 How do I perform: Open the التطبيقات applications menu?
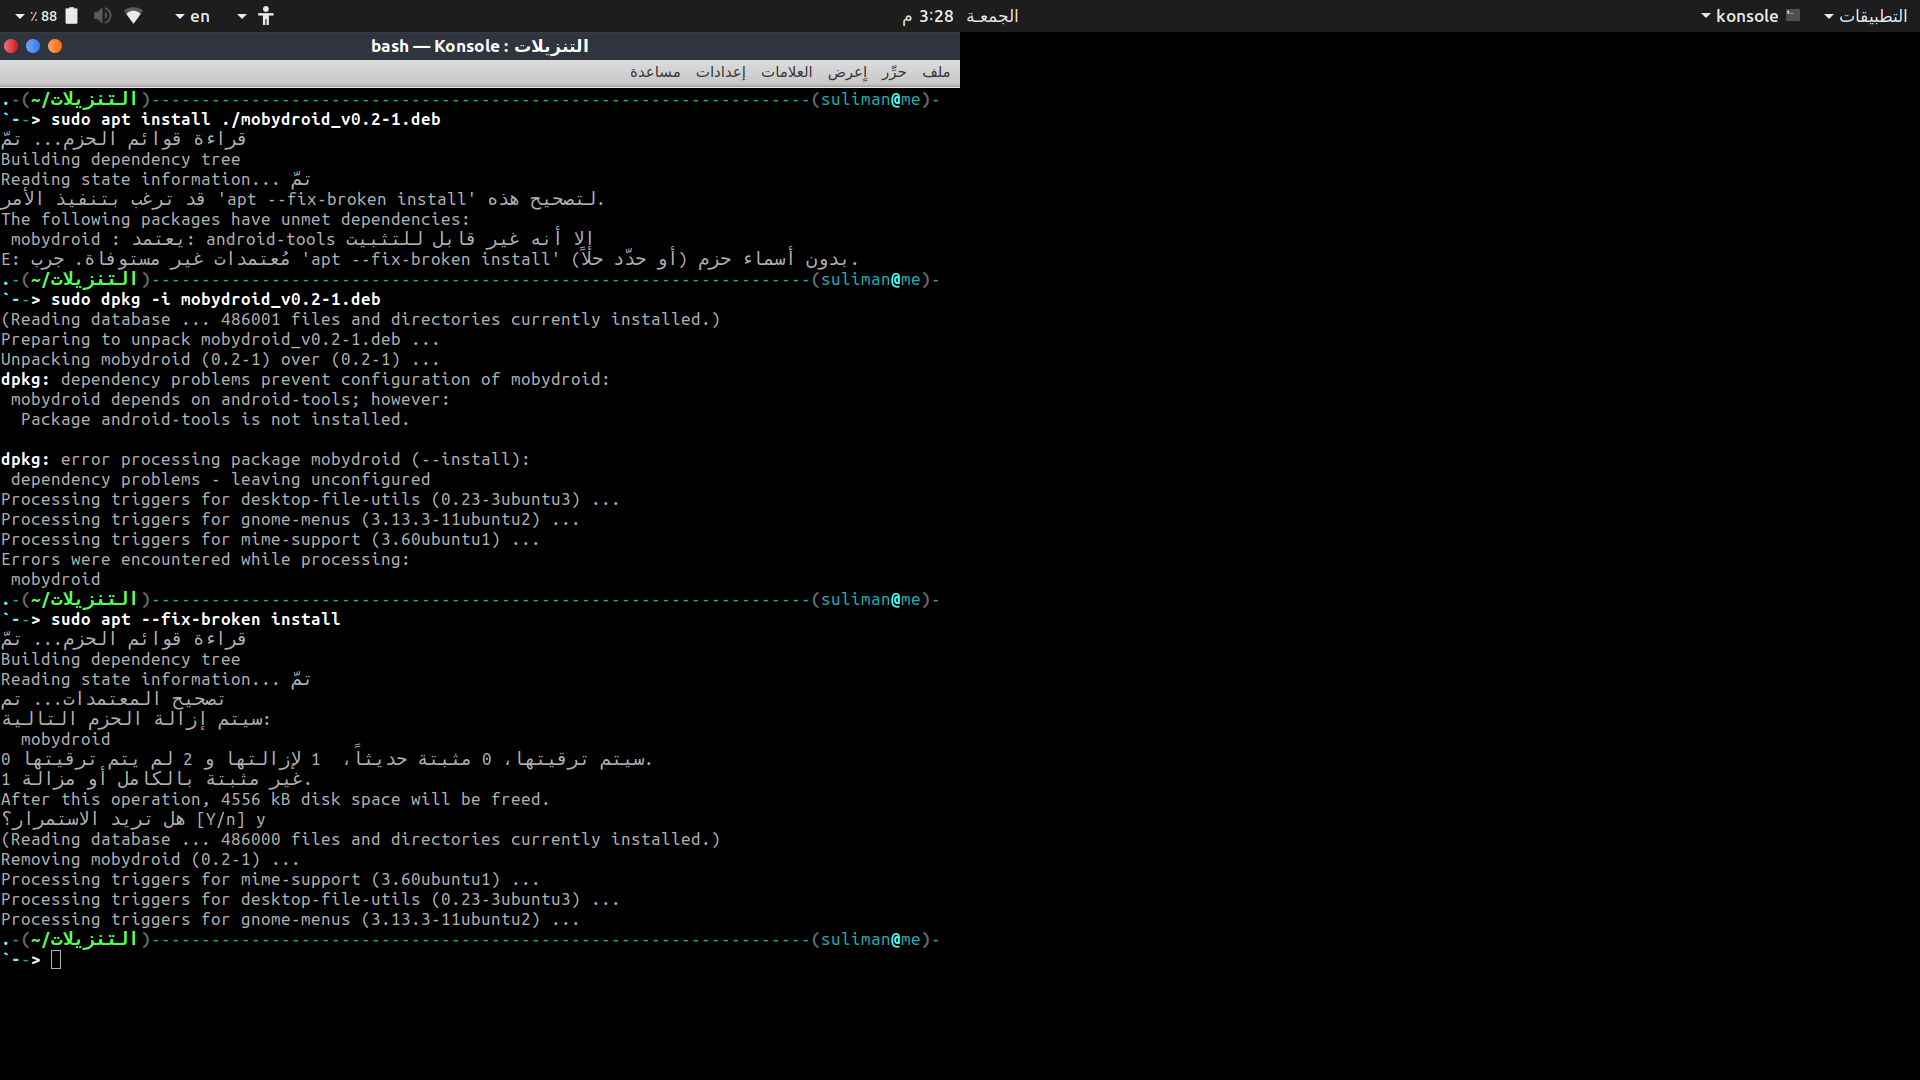pyautogui.click(x=1866, y=16)
